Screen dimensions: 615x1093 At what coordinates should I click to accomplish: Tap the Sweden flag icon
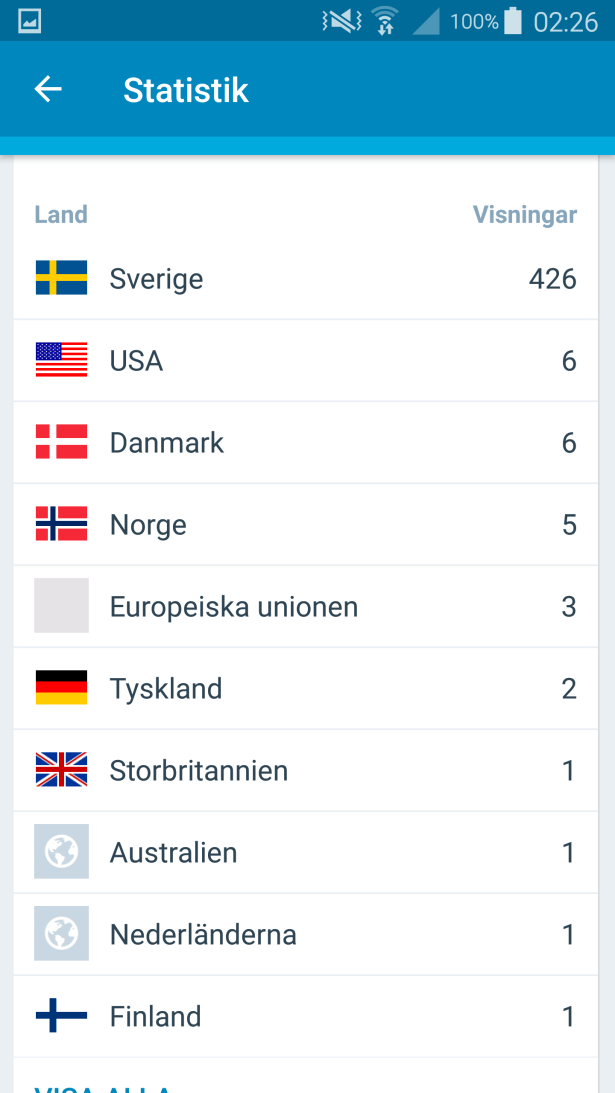(61, 278)
